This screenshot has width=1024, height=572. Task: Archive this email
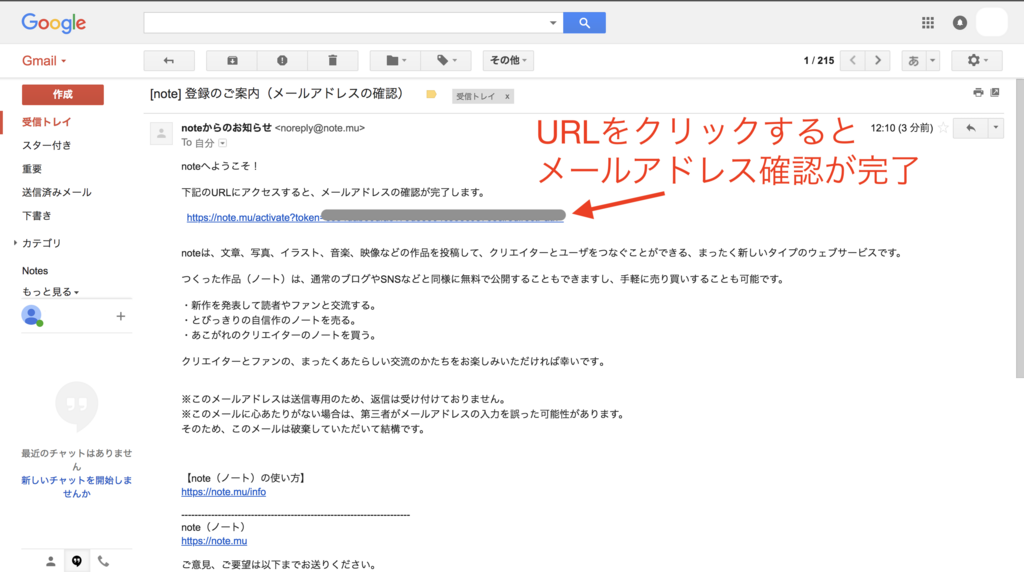pyautogui.click(x=232, y=60)
